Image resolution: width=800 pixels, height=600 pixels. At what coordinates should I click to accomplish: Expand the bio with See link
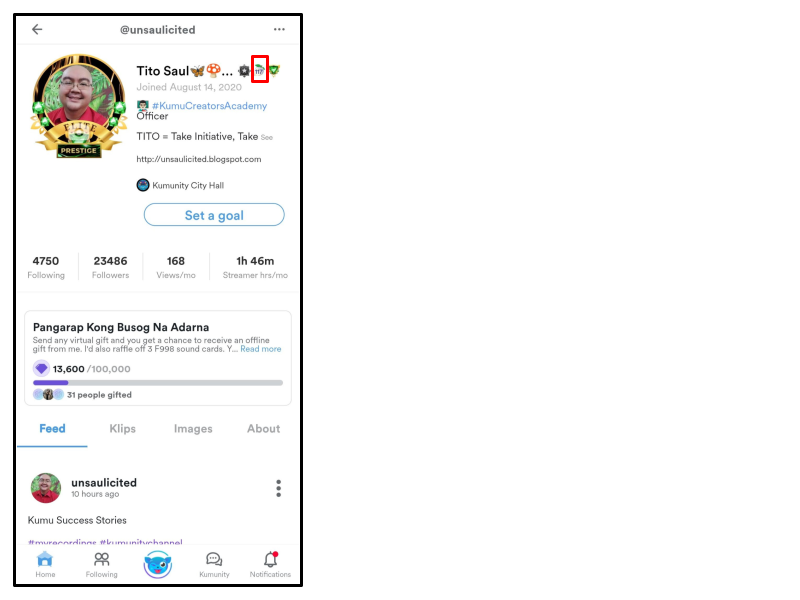click(267, 137)
